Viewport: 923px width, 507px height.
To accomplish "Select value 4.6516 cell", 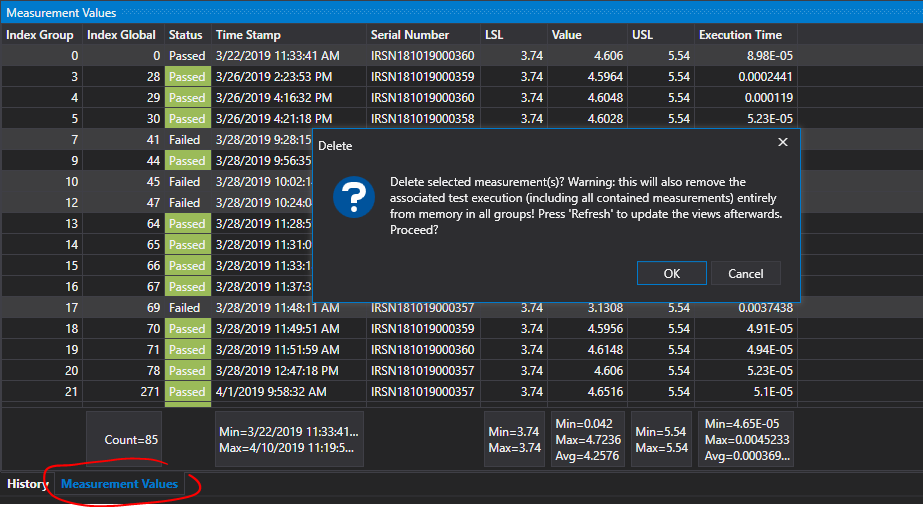I will point(587,392).
